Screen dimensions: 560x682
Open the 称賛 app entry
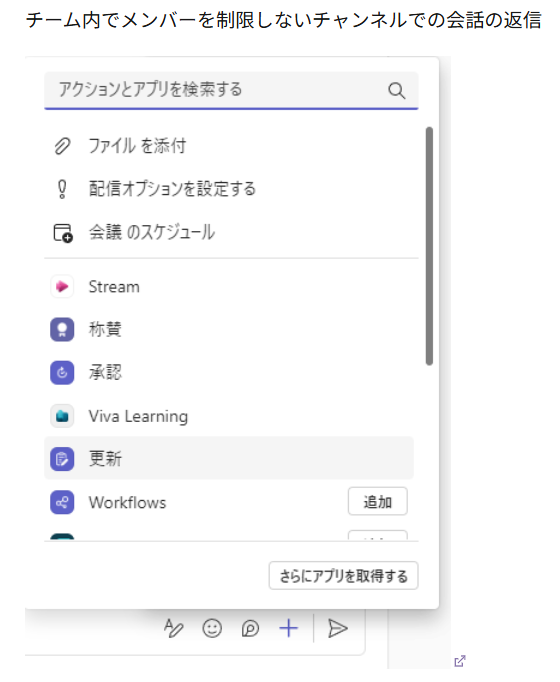[x=105, y=329]
